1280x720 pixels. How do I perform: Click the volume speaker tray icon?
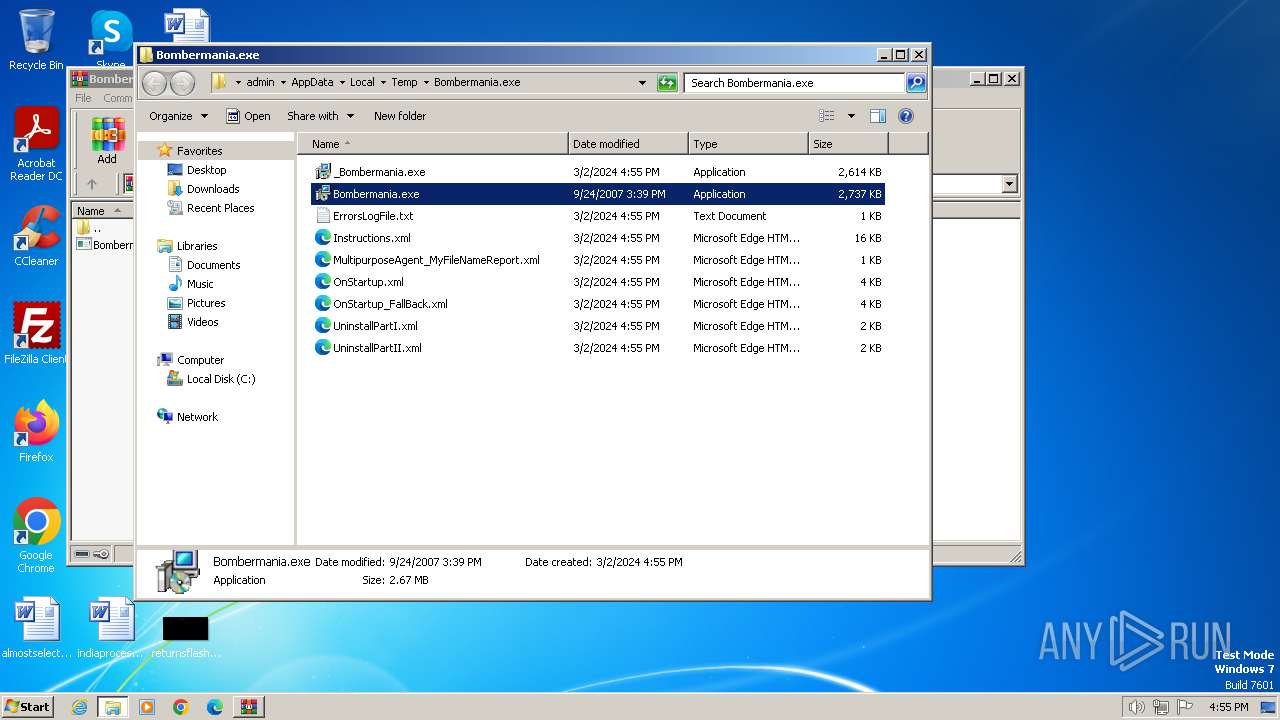pos(1136,707)
